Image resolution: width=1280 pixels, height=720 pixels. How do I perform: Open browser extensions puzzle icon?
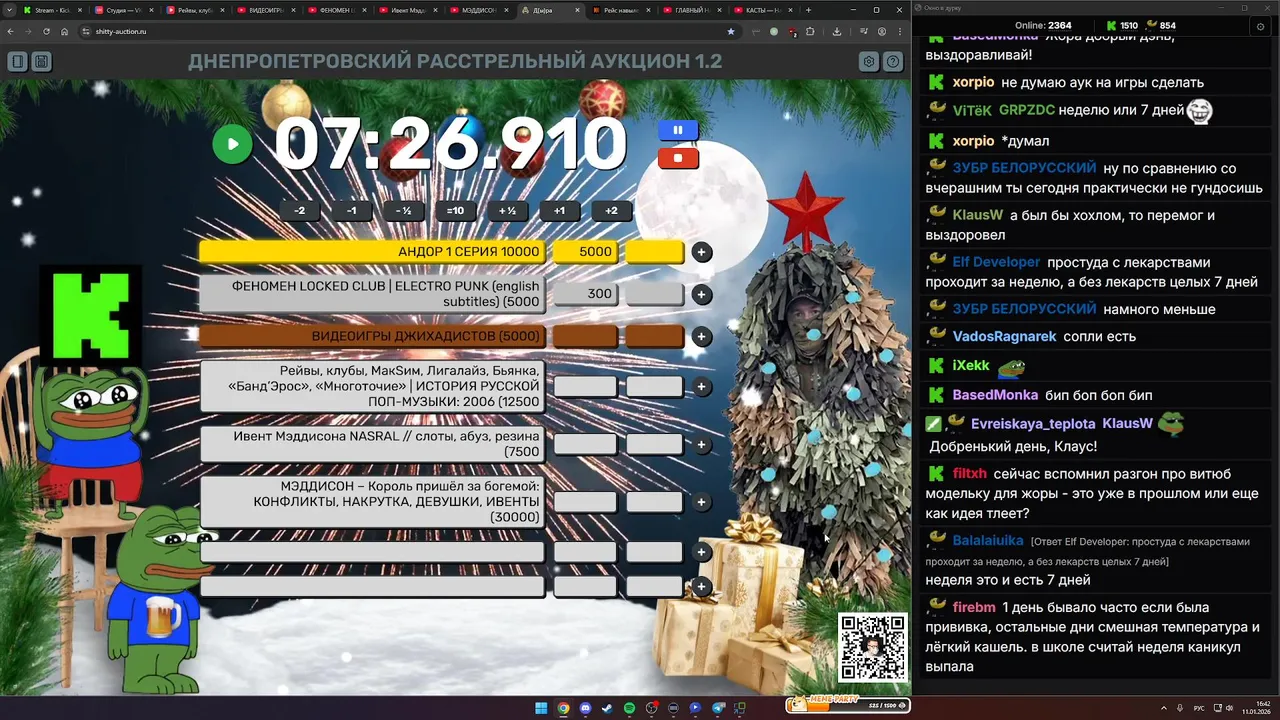pos(810,31)
